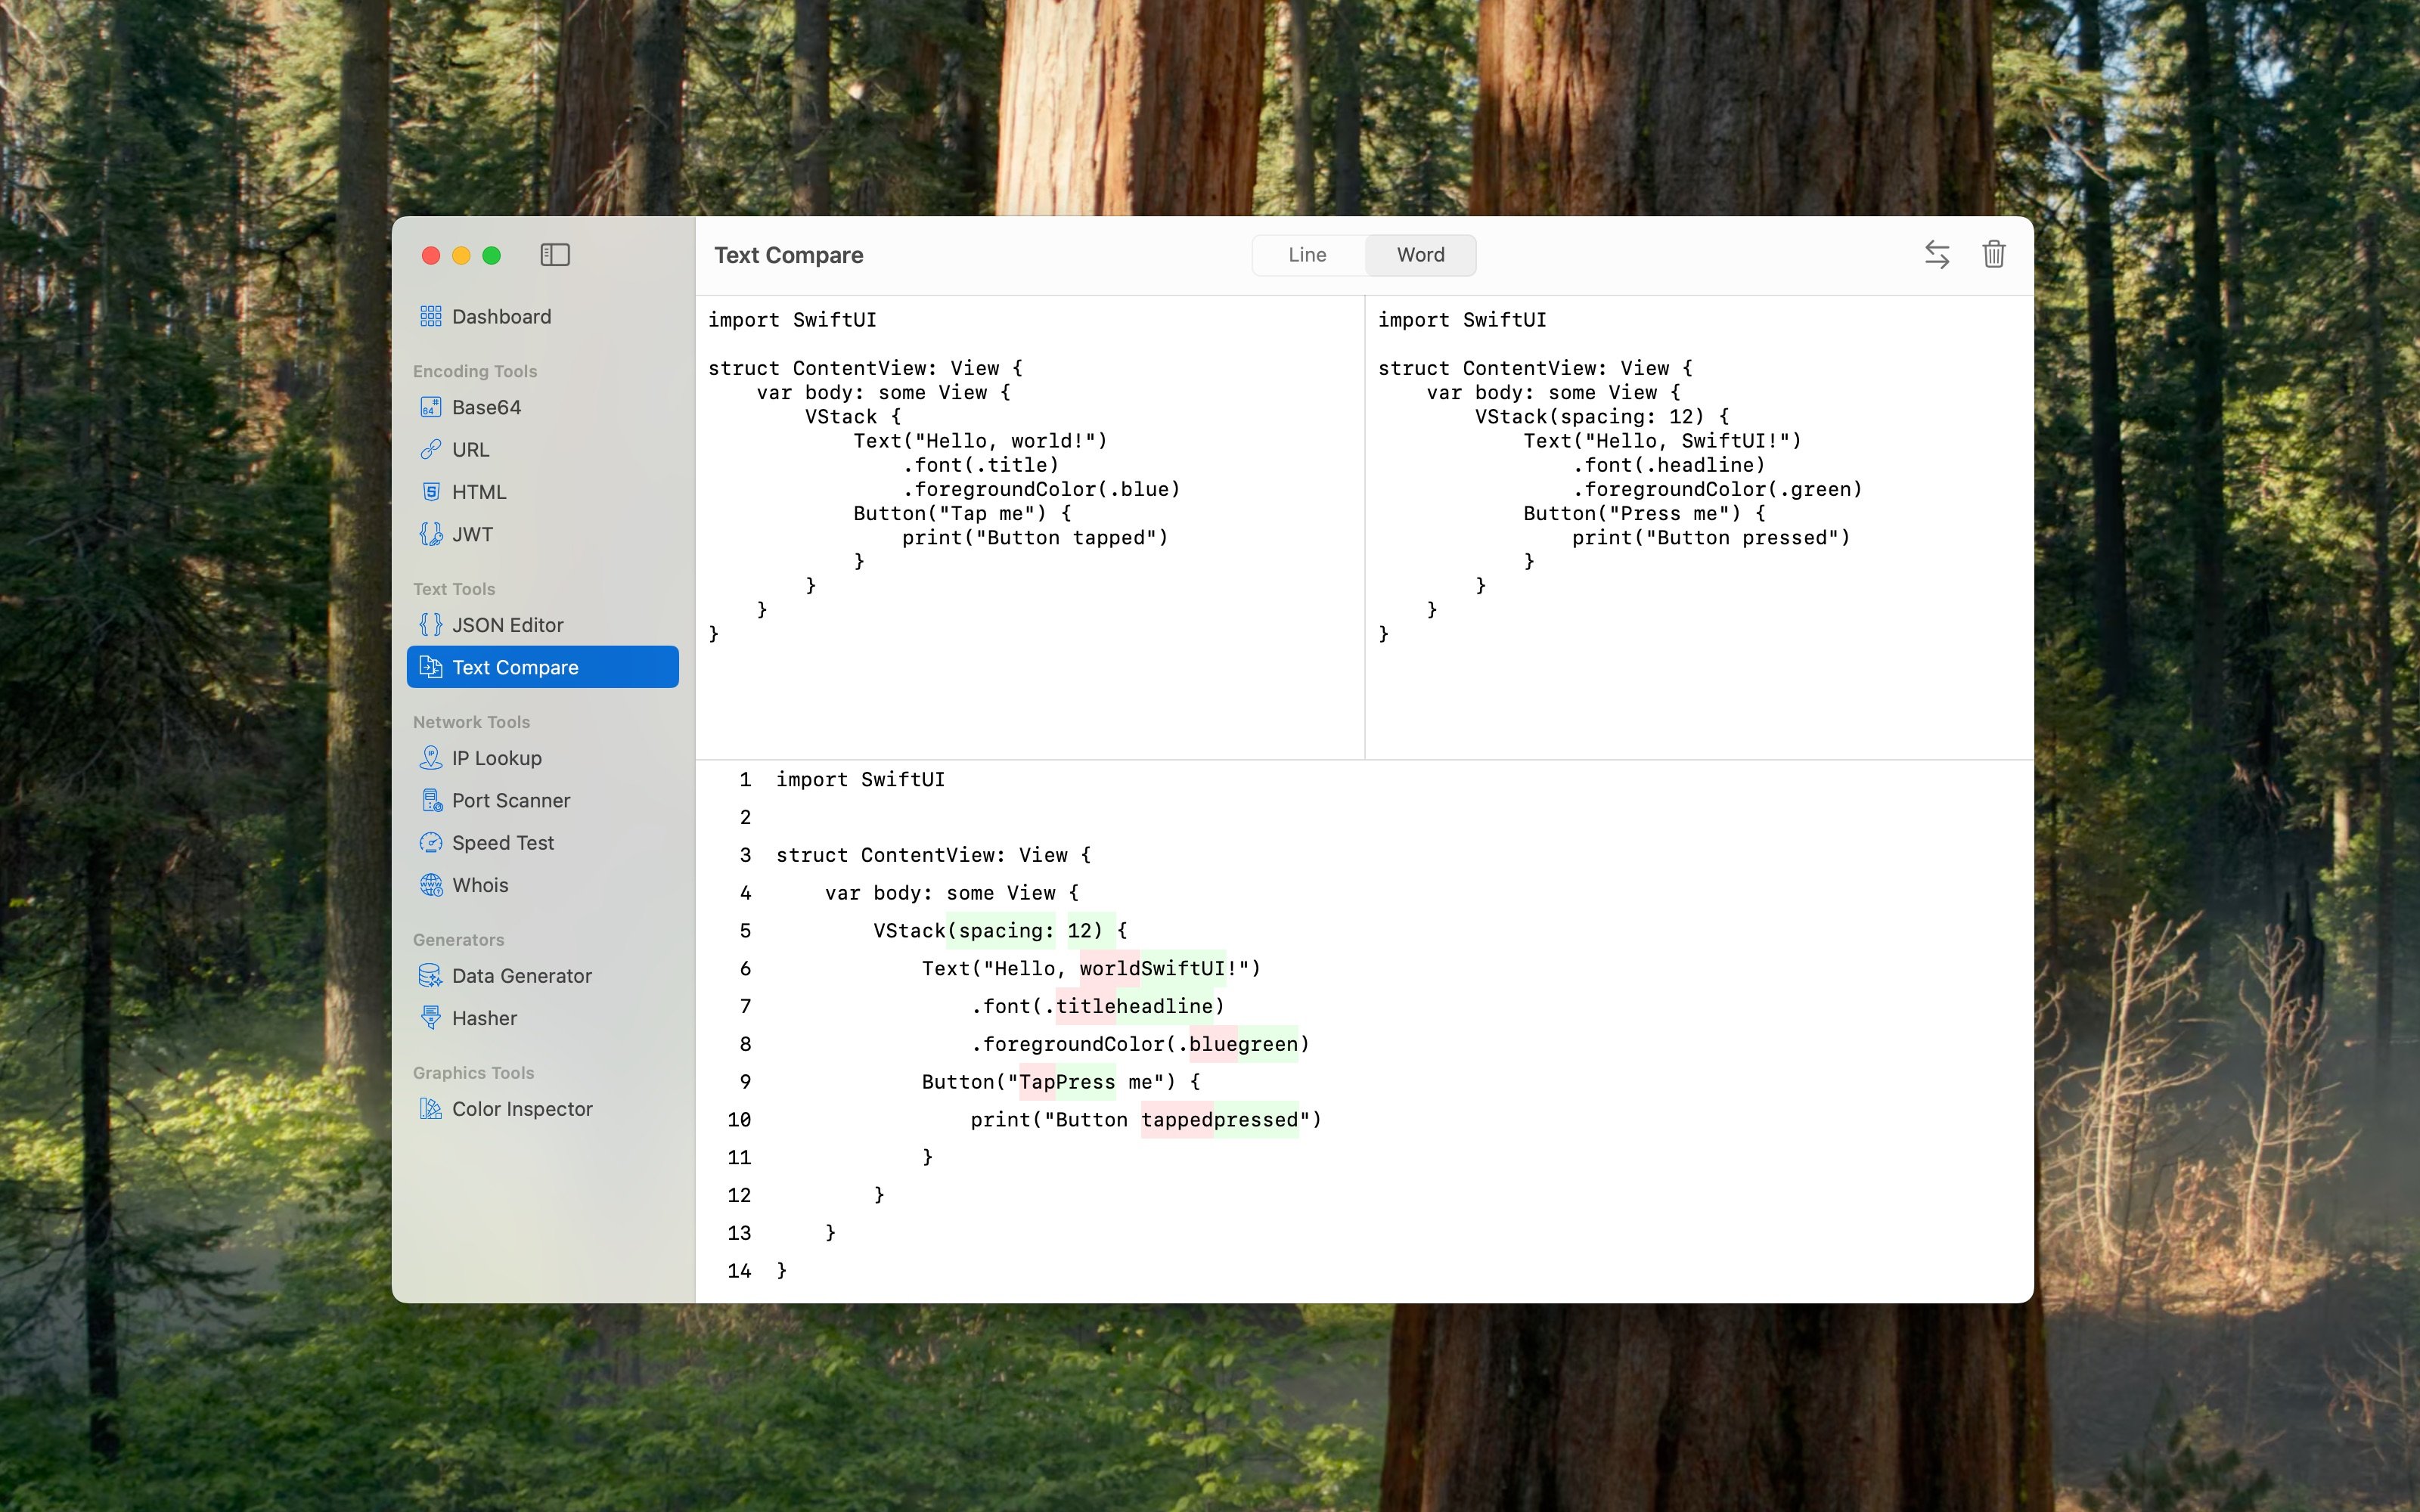Image resolution: width=2420 pixels, height=1512 pixels.
Task: Open the HTML encoding tool
Action: (479, 492)
